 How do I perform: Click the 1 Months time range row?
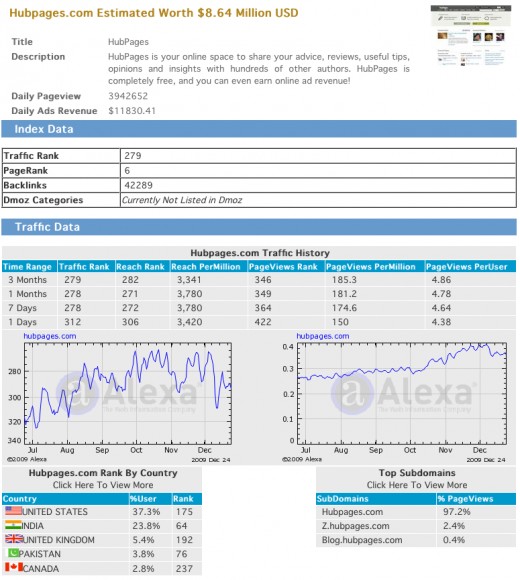[x=259, y=294]
